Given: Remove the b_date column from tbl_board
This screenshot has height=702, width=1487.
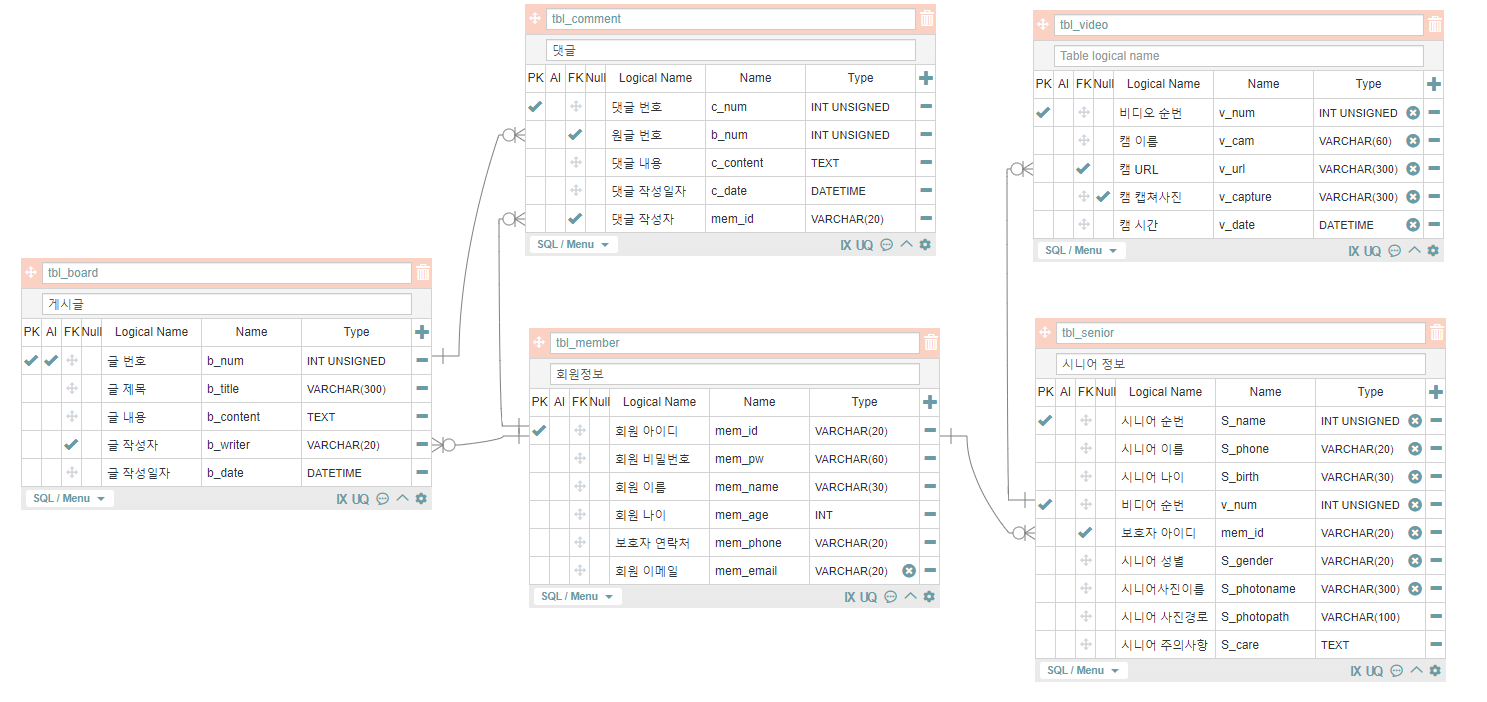Looking at the screenshot, I should pyautogui.click(x=421, y=472).
